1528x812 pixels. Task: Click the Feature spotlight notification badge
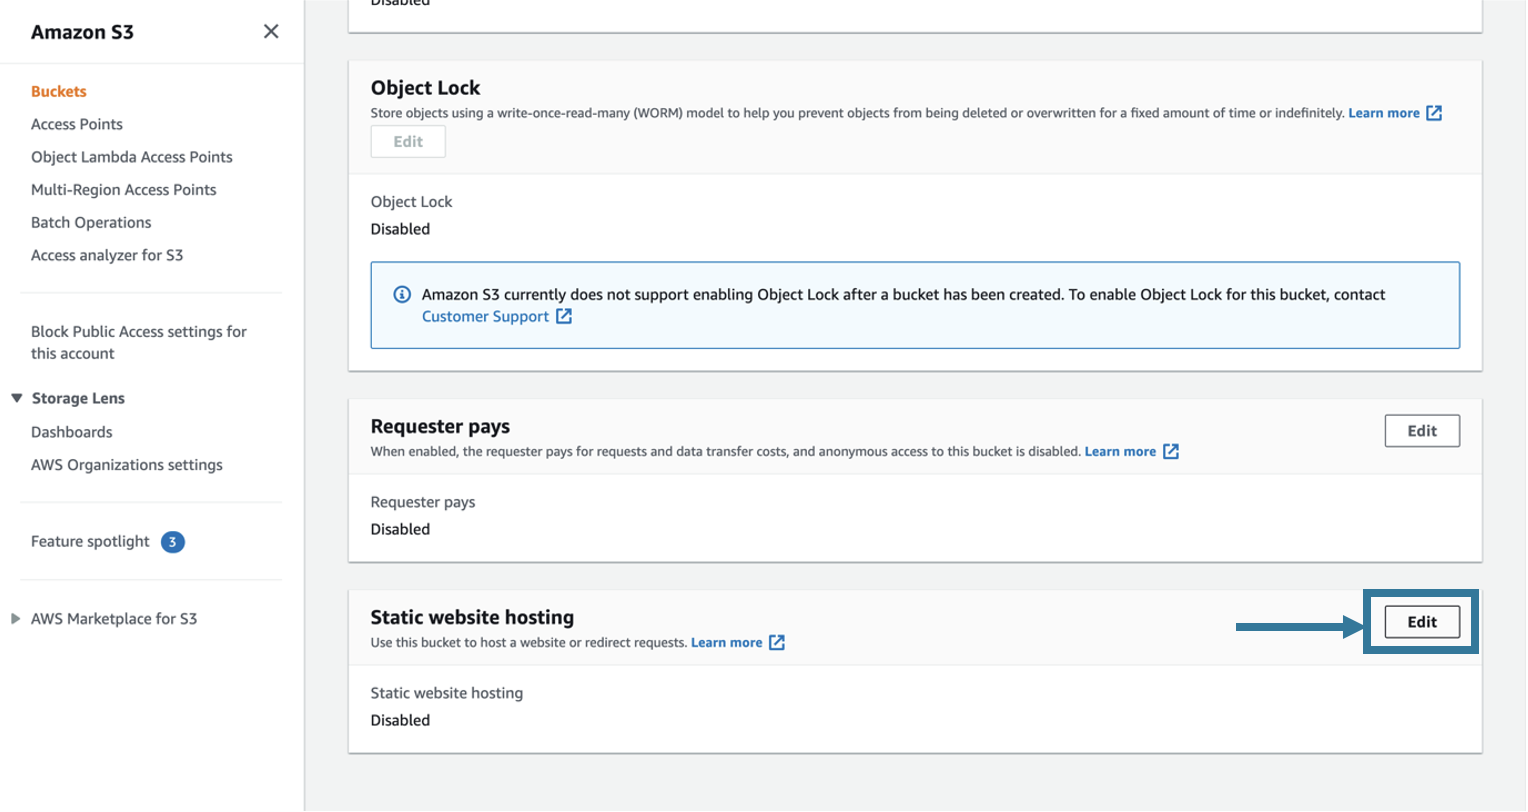click(172, 541)
